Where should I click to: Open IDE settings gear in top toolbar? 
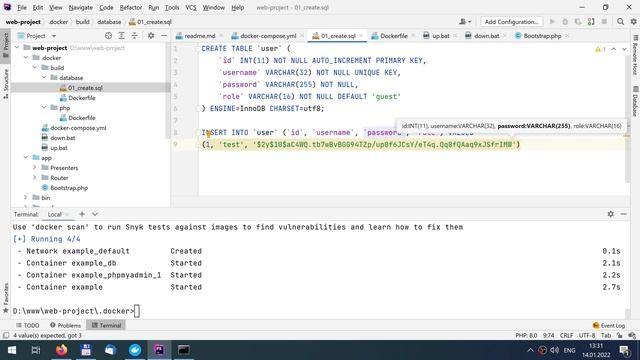633,22
